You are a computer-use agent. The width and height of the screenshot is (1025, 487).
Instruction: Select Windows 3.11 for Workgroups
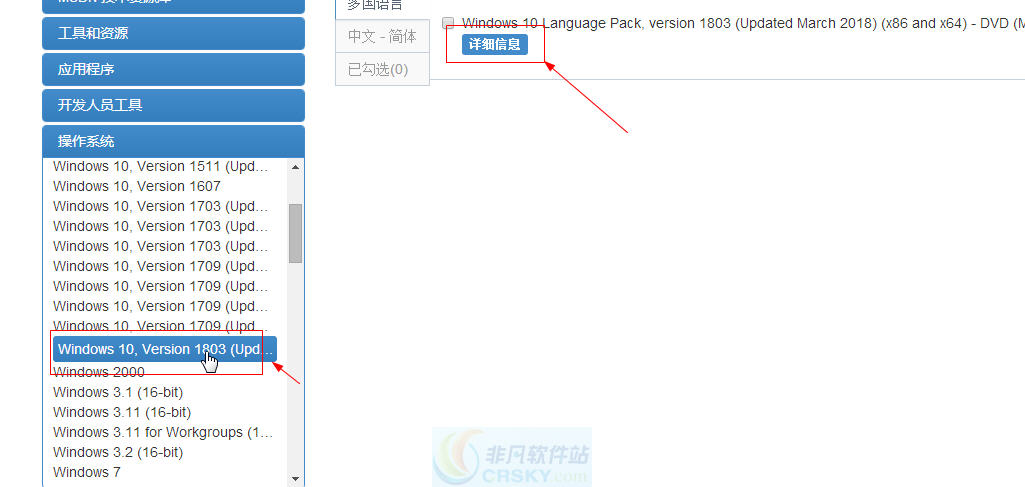[161, 432]
